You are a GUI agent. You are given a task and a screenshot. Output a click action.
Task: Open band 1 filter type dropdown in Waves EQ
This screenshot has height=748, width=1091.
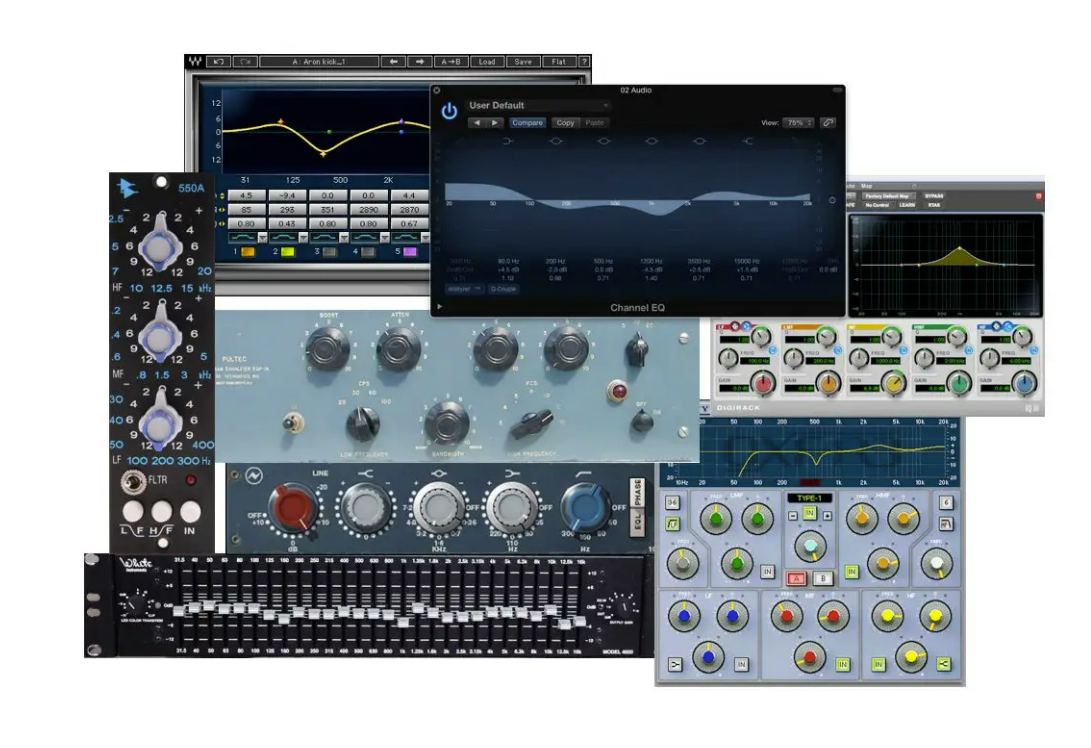[x=262, y=237]
